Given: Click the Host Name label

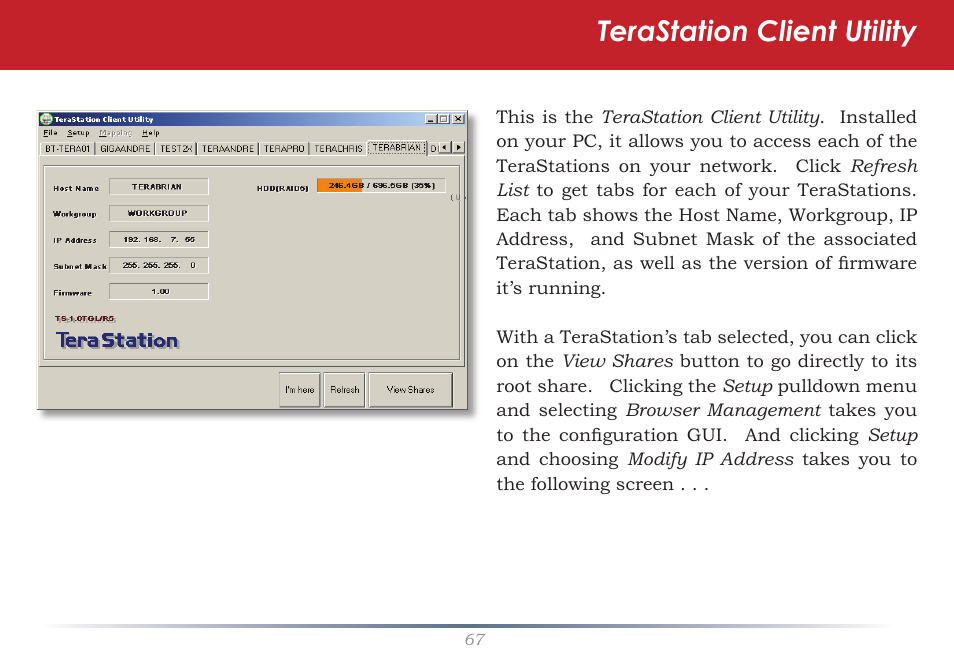Looking at the screenshot, I should (76, 189).
